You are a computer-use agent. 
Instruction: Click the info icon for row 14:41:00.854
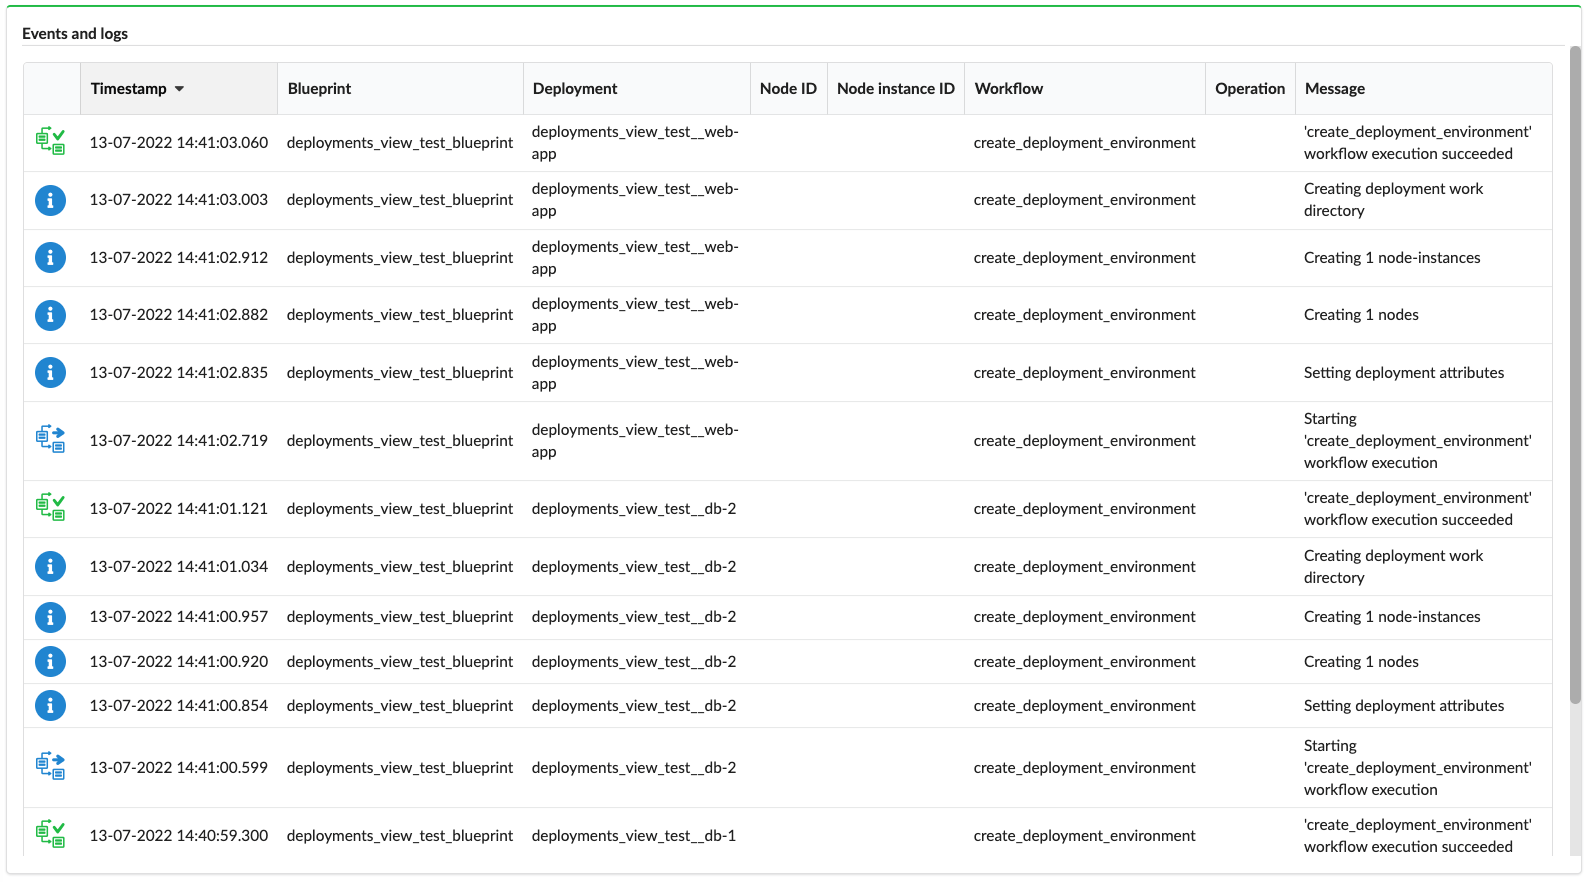pos(50,706)
